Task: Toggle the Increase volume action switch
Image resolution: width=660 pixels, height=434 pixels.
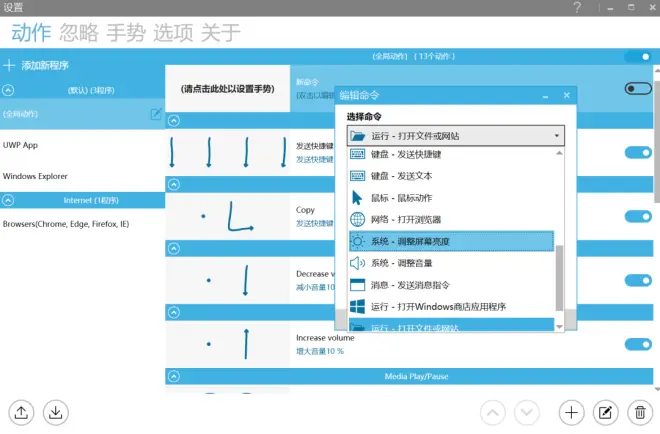Action: [638, 344]
